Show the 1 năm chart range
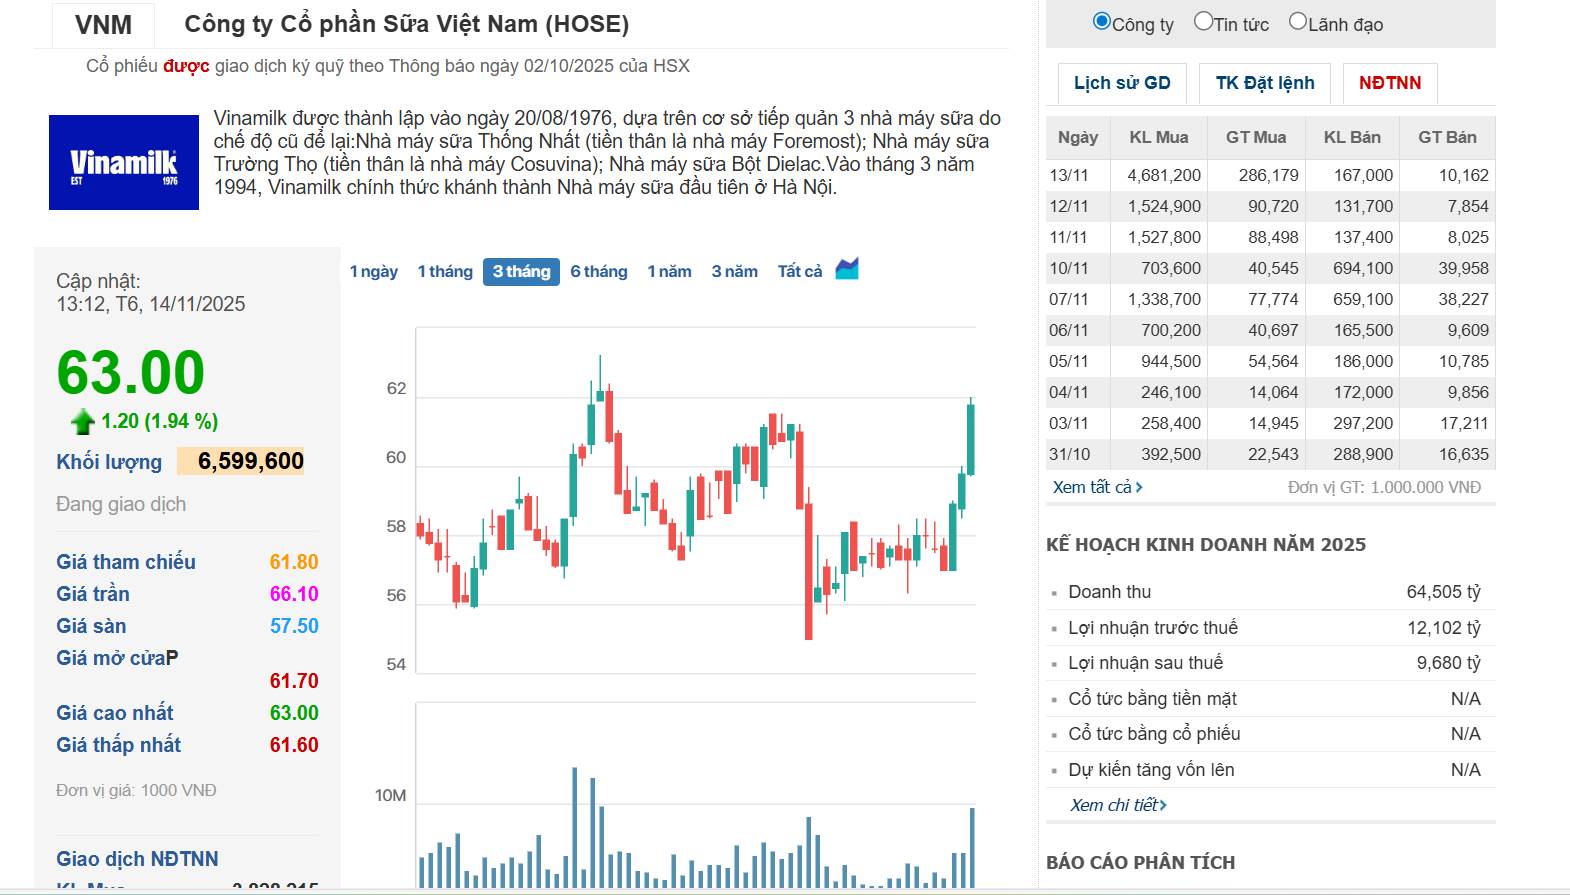The image size is (1570, 895). point(669,272)
